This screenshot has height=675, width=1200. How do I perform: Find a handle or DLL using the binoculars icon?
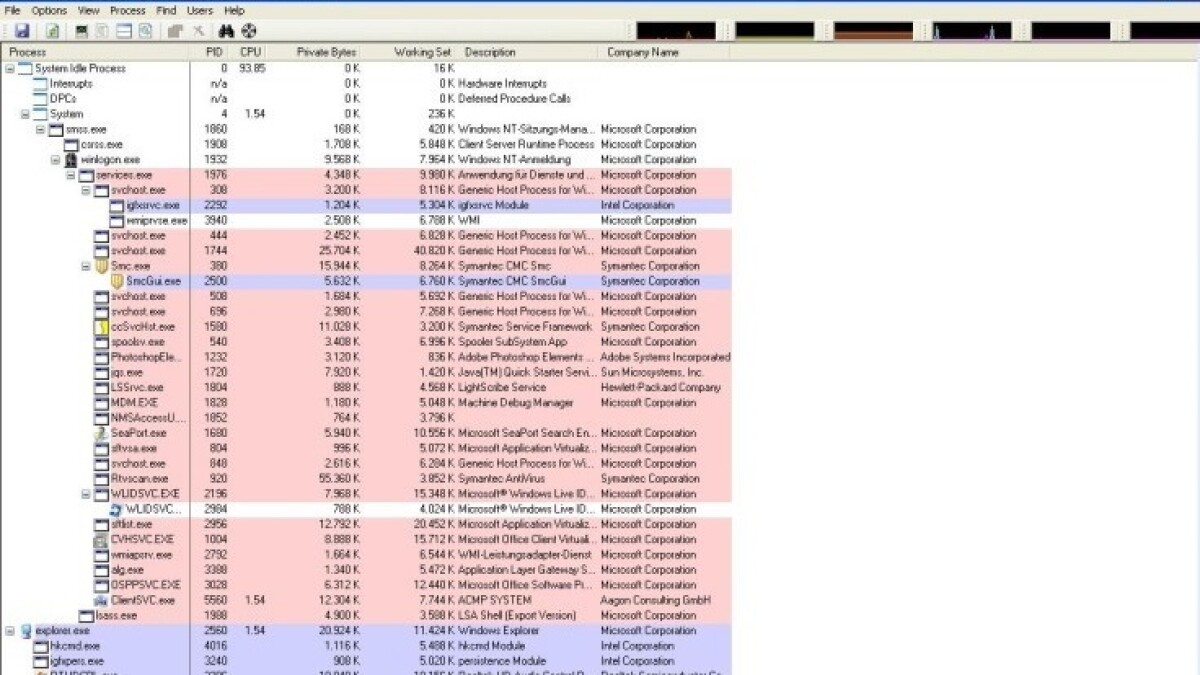tap(228, 31)
